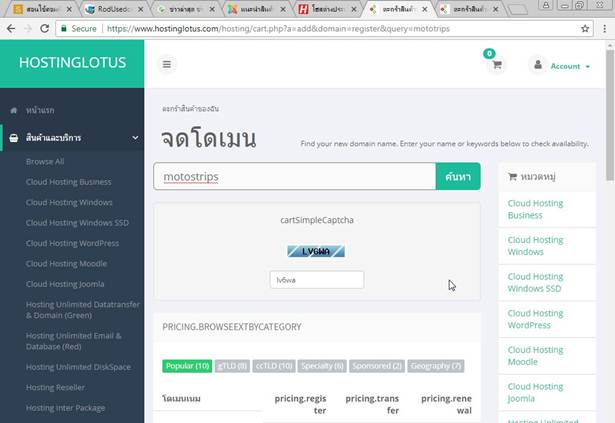
Task: Open Cloud Hosting Moodle in sidebar
Action: (66, 264)
